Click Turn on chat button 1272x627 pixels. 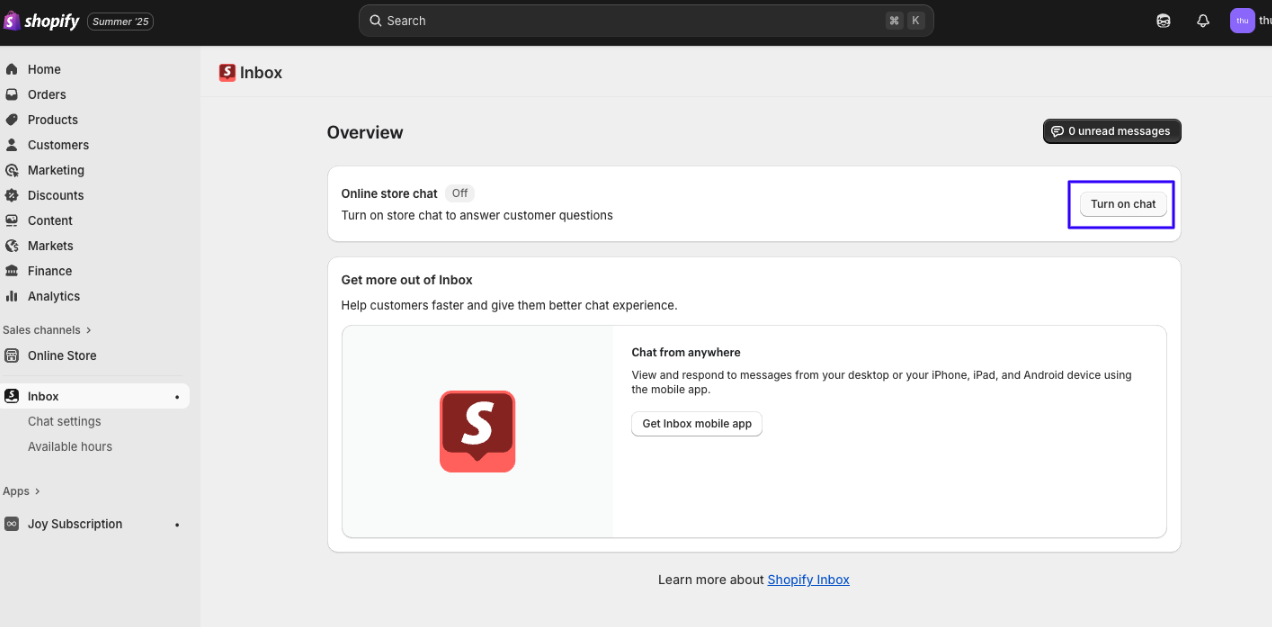tap(1123, 204)
